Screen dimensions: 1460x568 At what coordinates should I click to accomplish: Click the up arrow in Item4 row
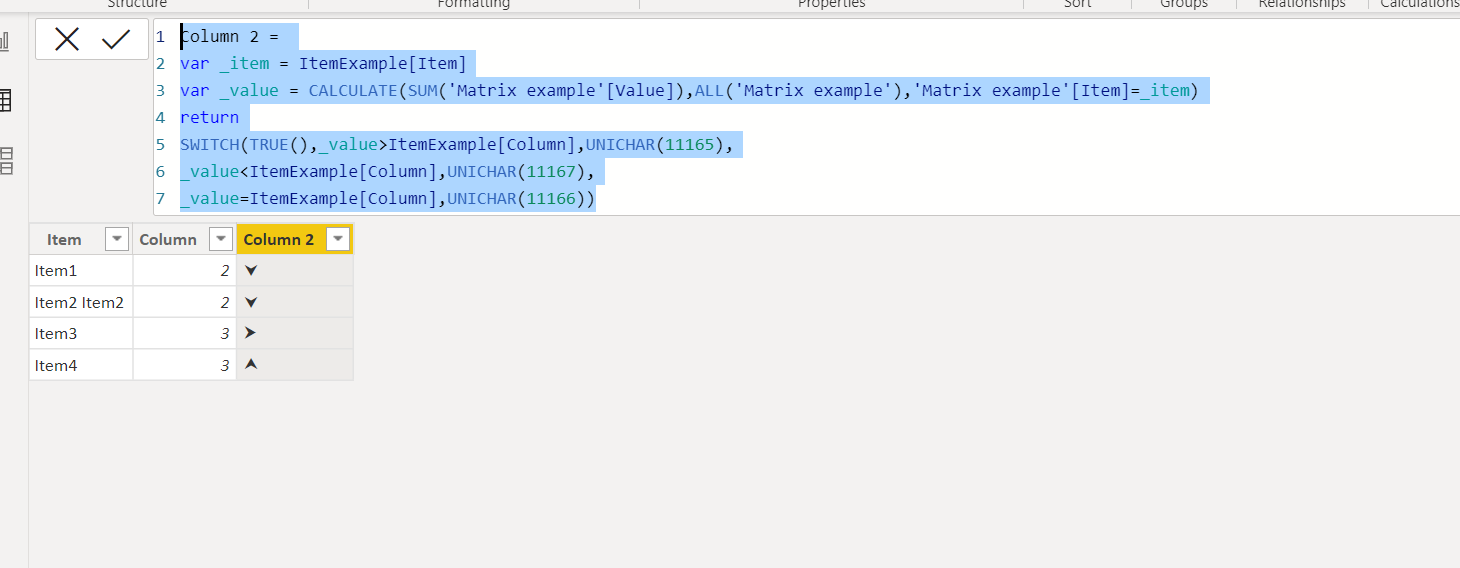click(x=251, y=364)
